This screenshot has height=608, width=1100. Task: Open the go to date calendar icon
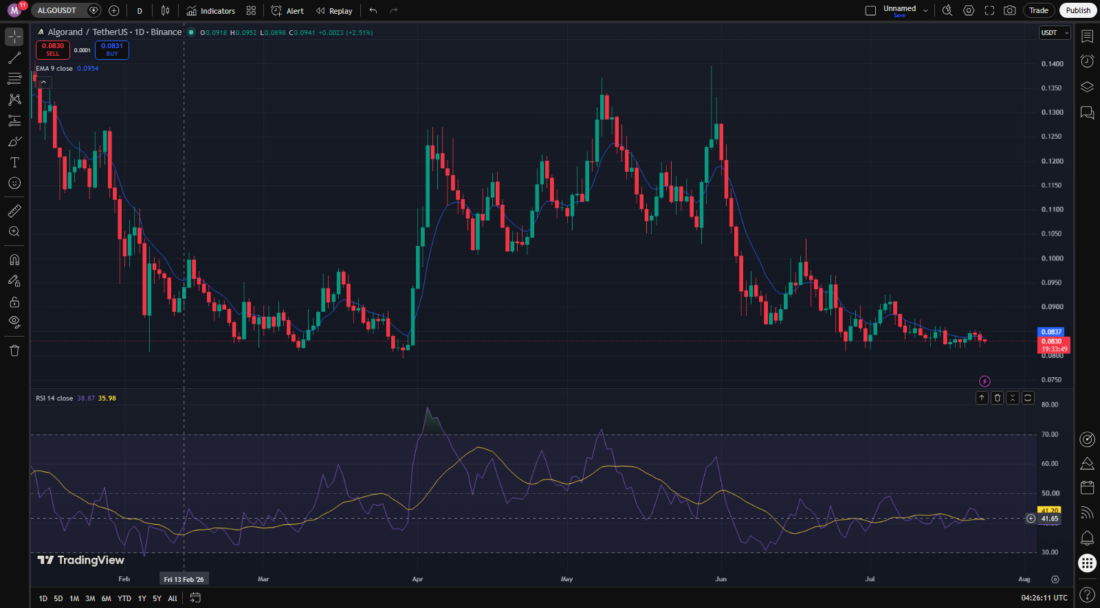[195, 598]
